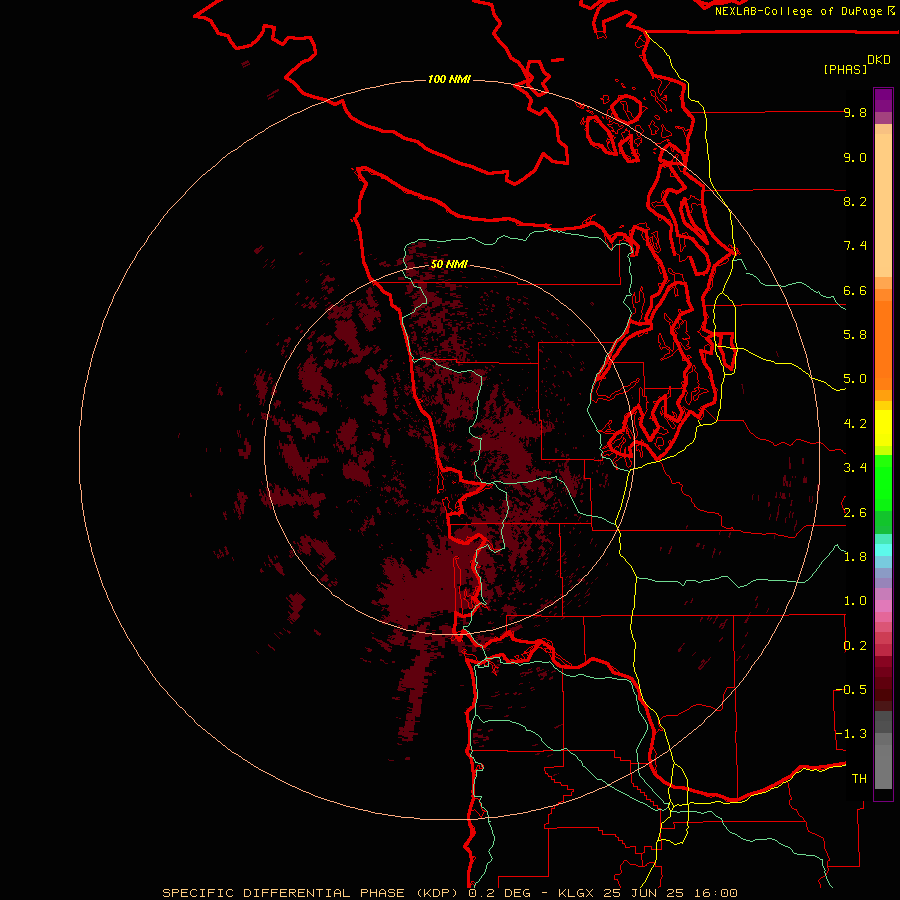The height and width of the screenshot is (900, 900).
Task: Click the purple top segment of color bar
Action: pos(883,100)
